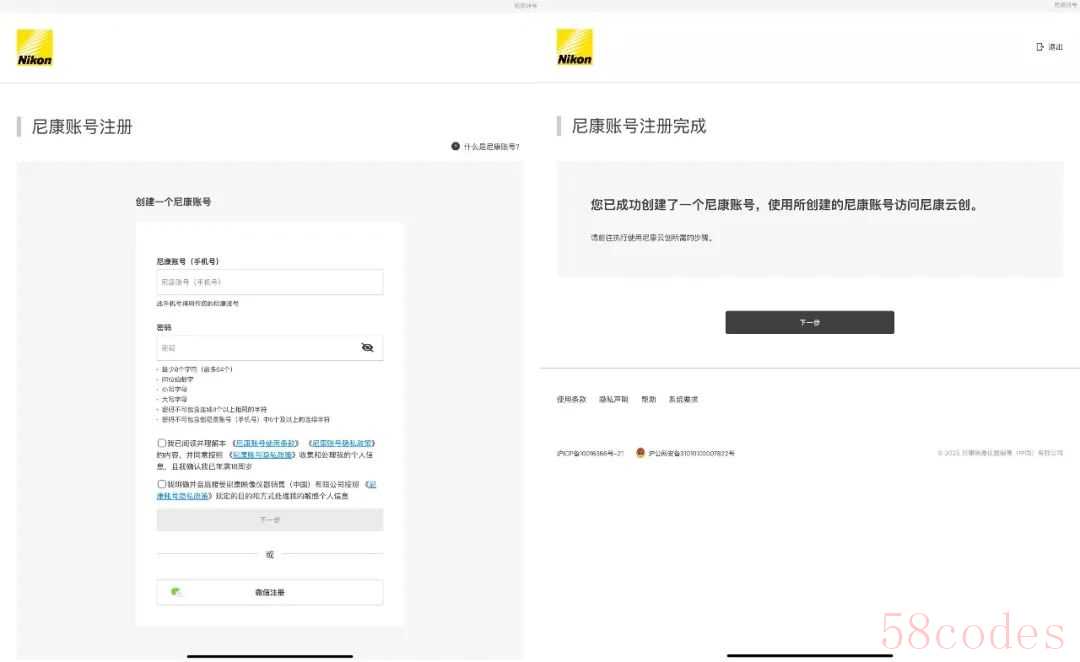Screen dimensions: 1080x662
Task: Click the WeChat icon in the 微信注册 button
Action: [x=176, y=592]
